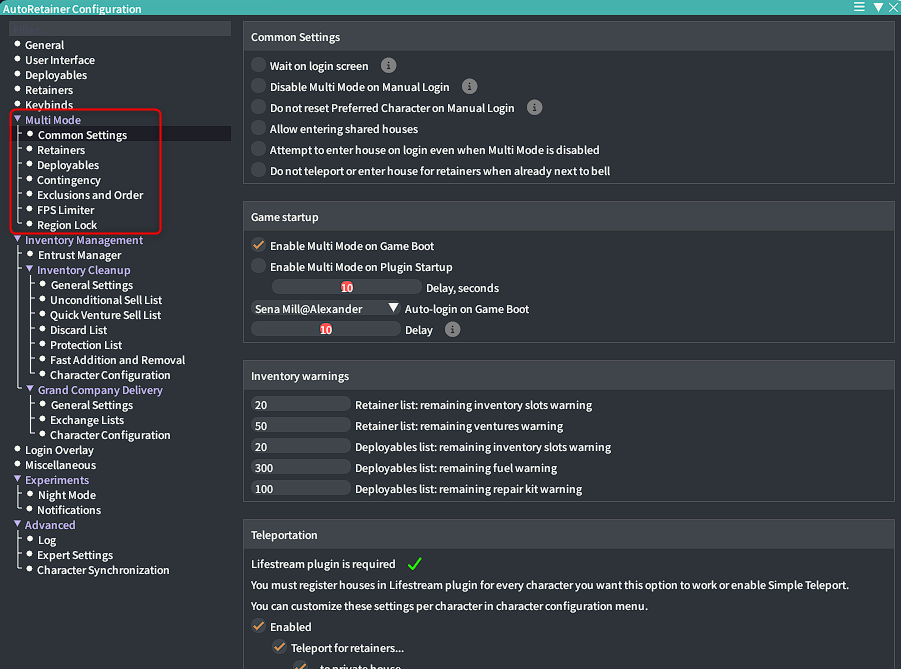Go to the Login Overlay settings
This screenshot has width=901, height=669.
pos(59,450)
